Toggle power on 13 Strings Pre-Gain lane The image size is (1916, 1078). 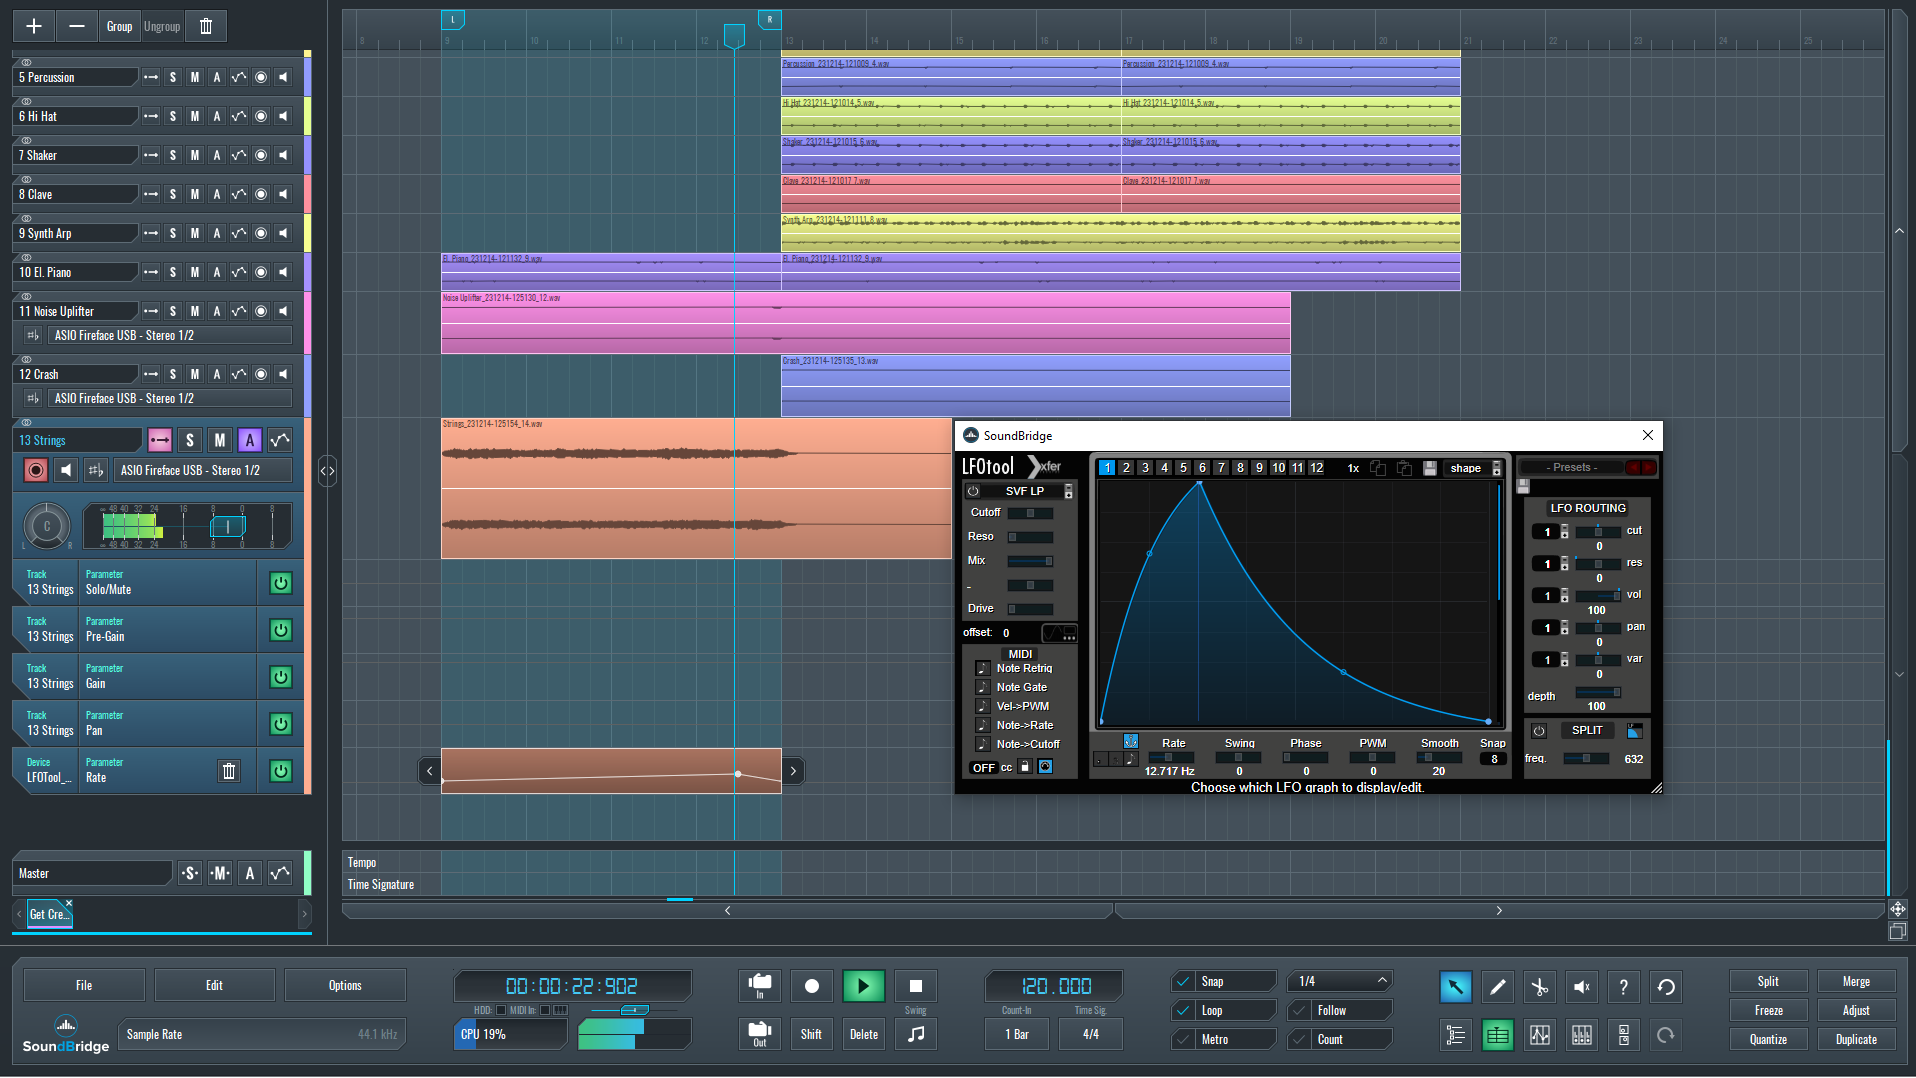pos(281,630)
